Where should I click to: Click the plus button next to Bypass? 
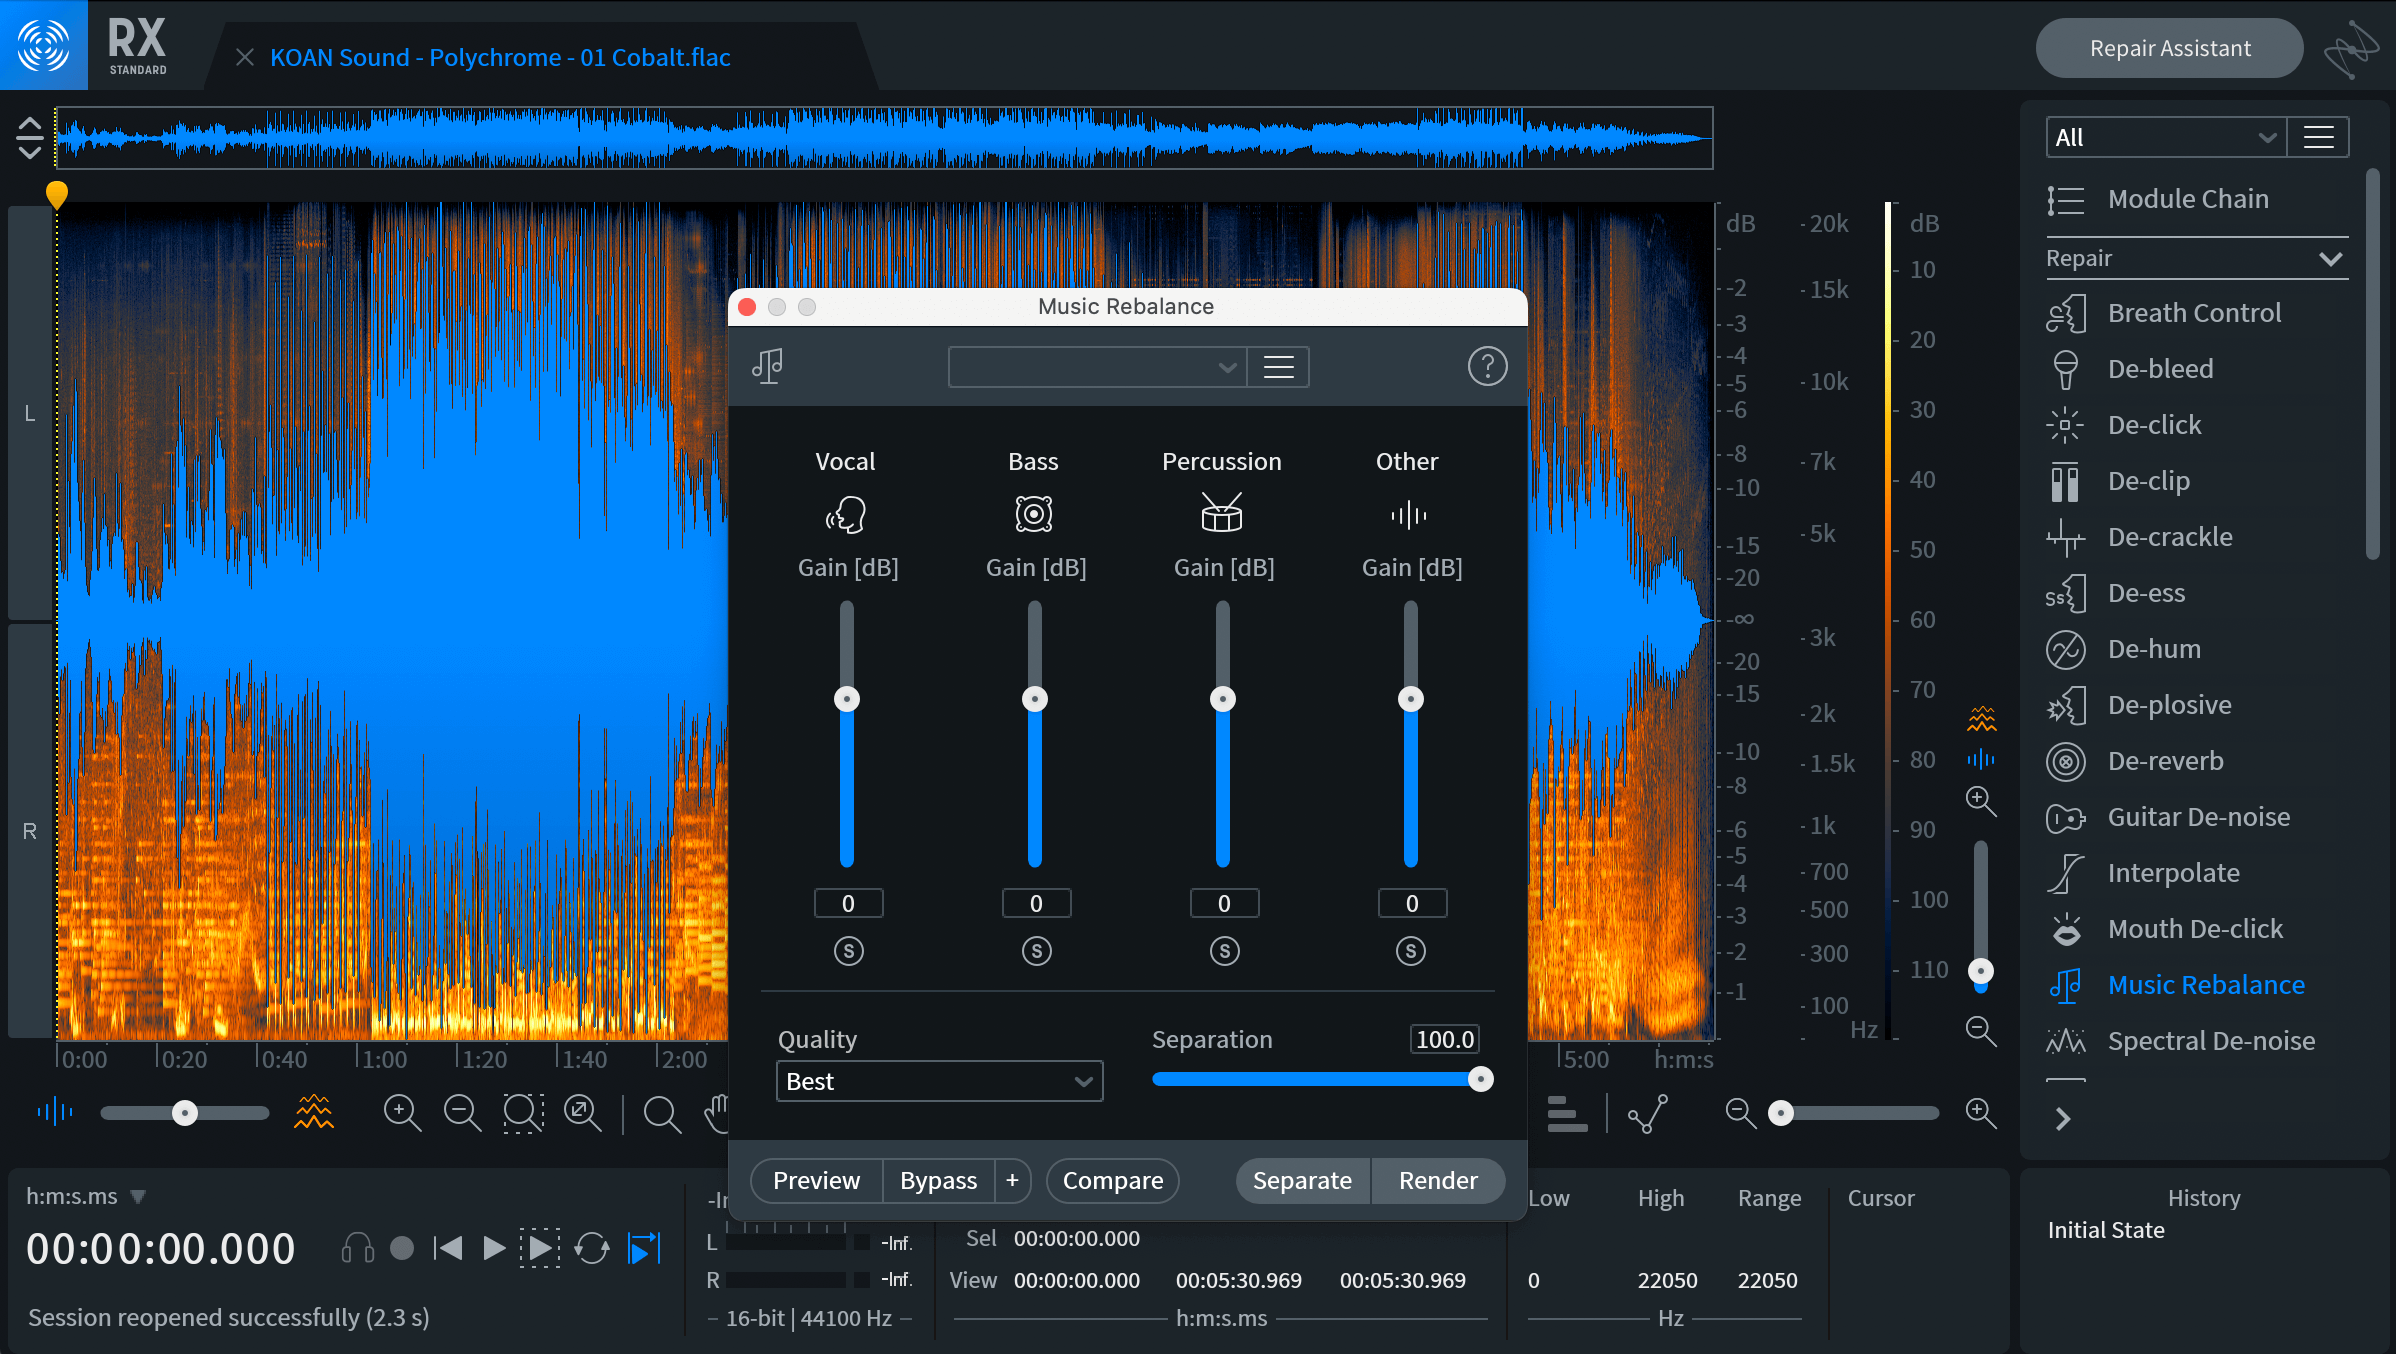(x=1012, y=1181)
